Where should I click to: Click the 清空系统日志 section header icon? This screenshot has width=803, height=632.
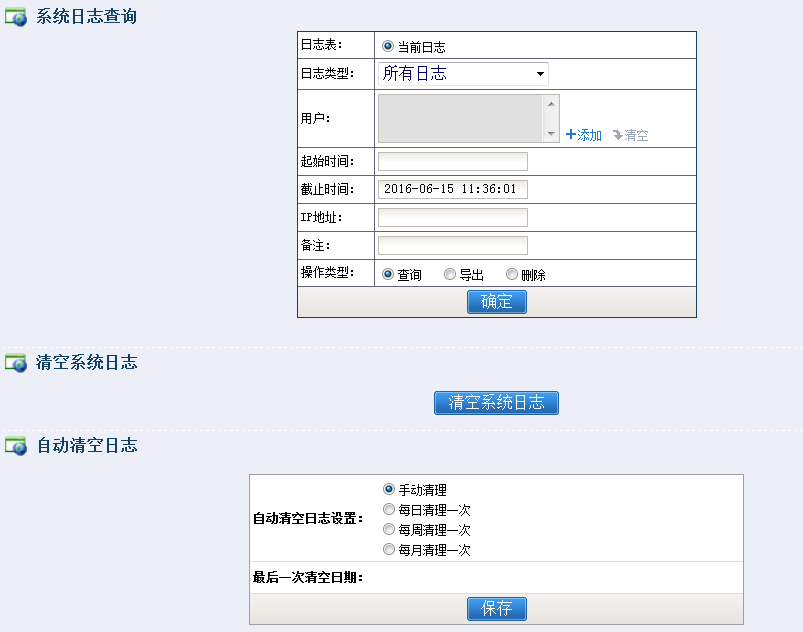pyautogui.click(x=16, y=363)
